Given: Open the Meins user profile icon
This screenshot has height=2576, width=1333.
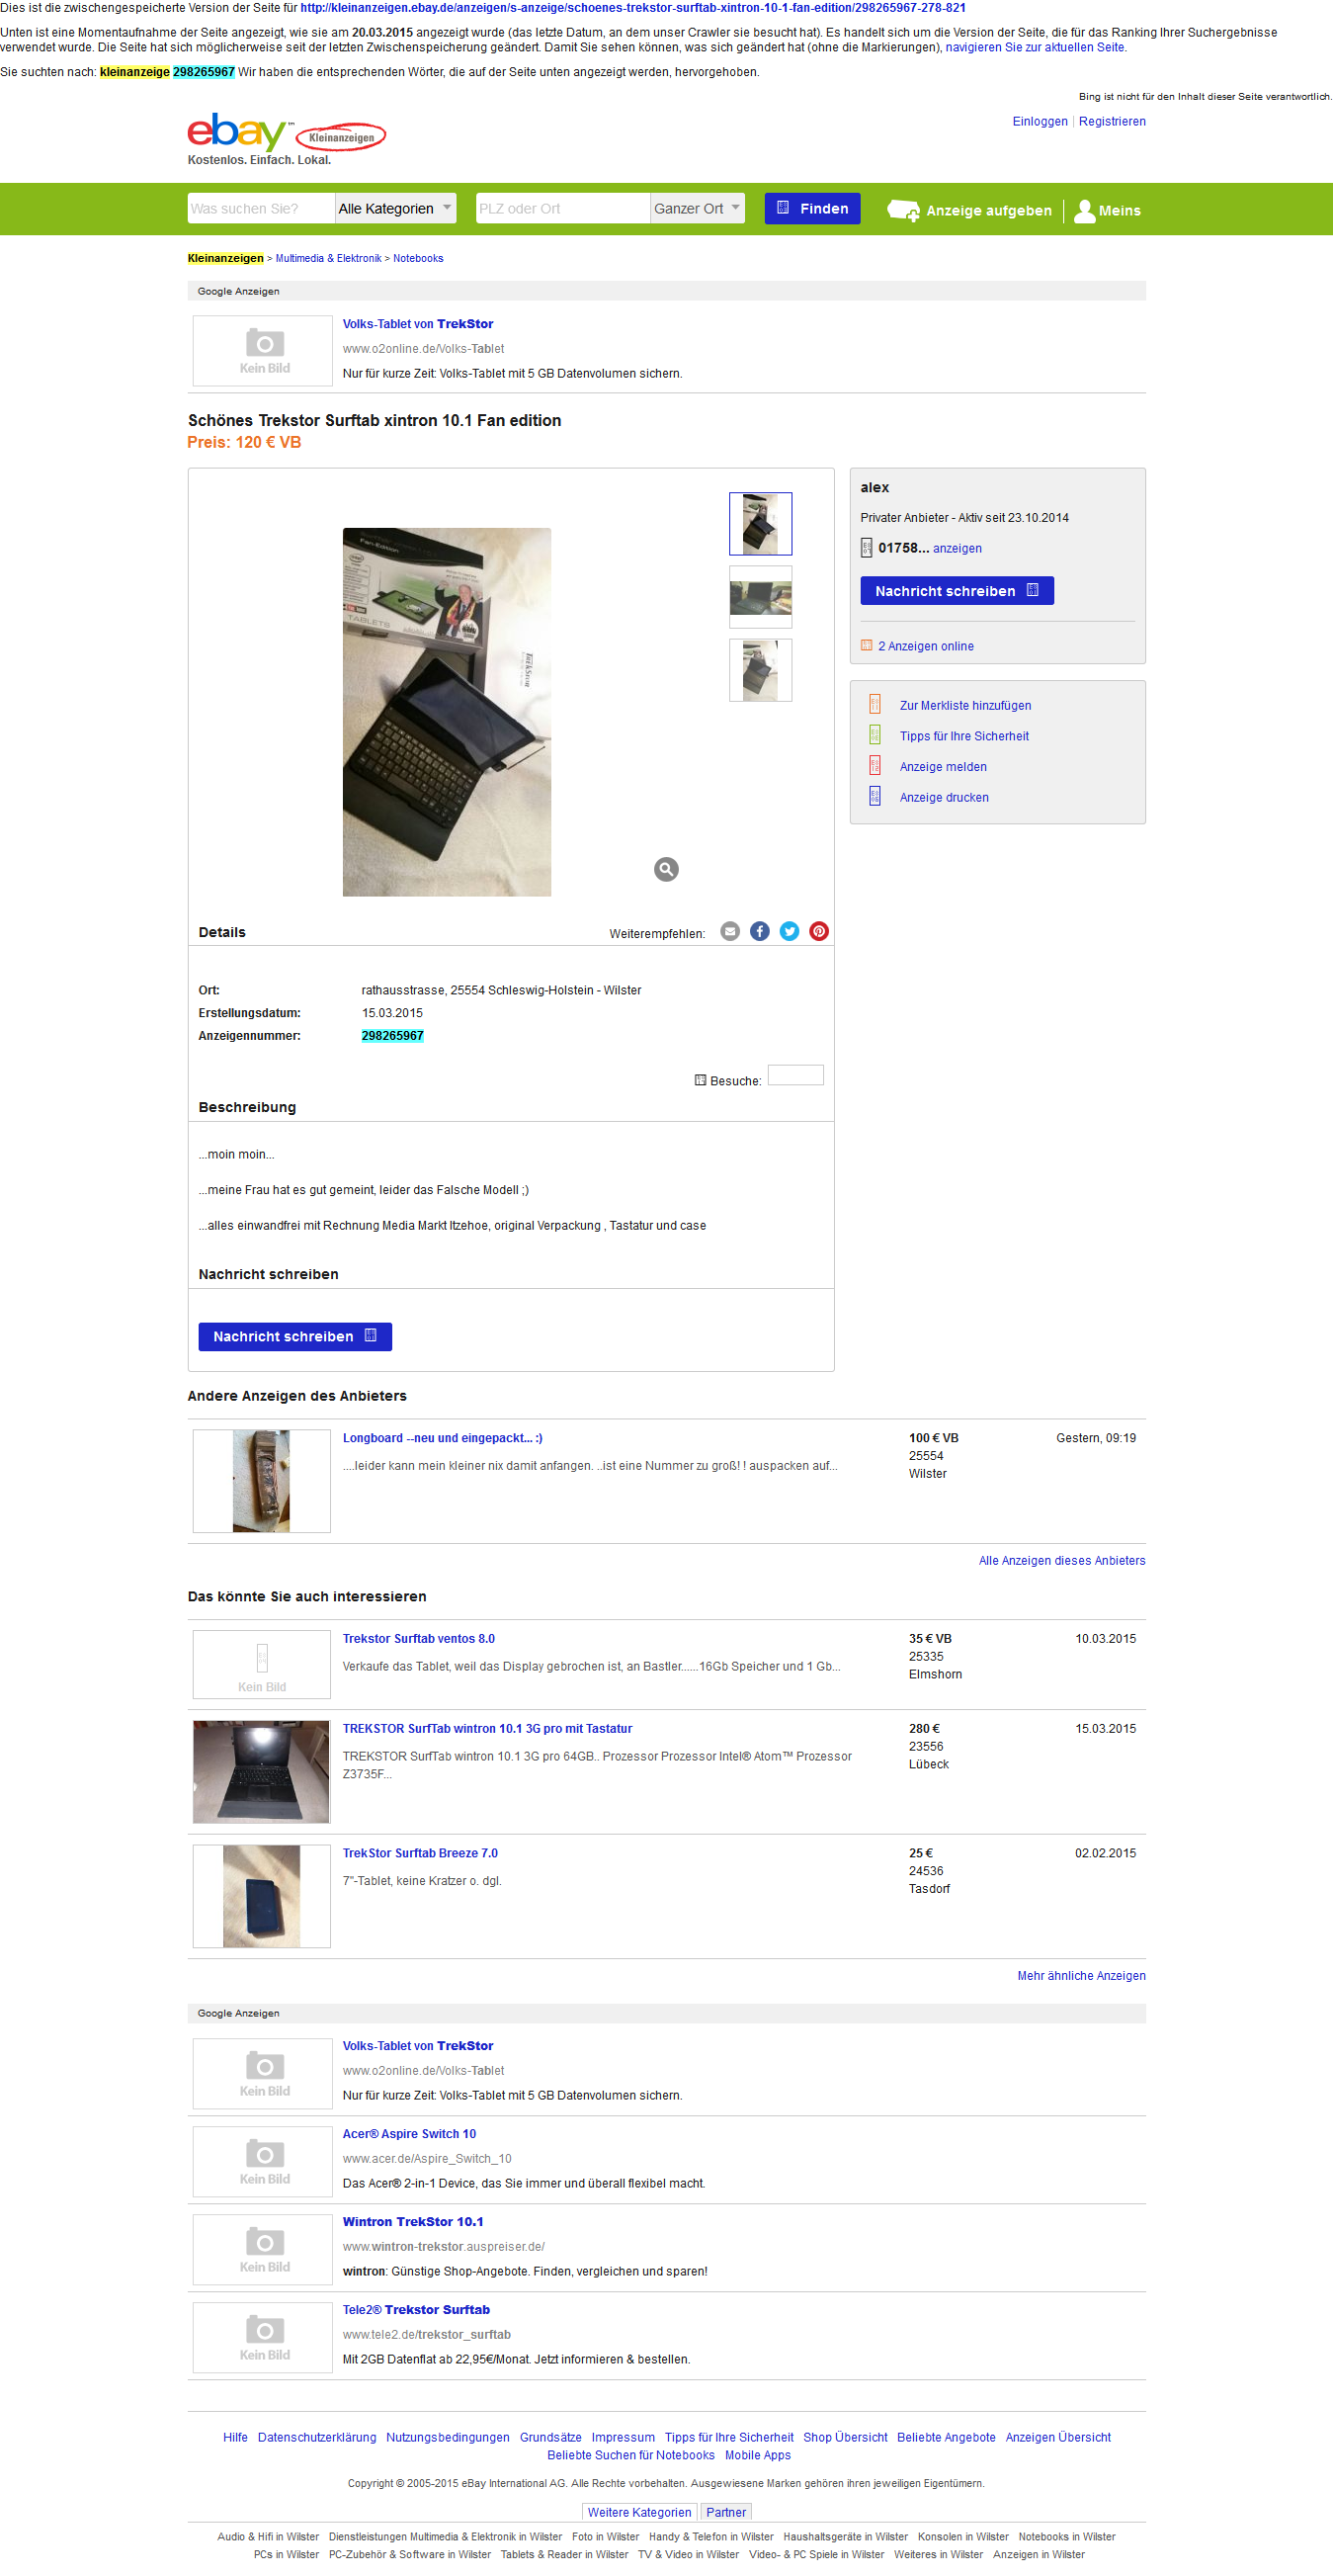Looking at the screenshot, I should click(1084, 210).
